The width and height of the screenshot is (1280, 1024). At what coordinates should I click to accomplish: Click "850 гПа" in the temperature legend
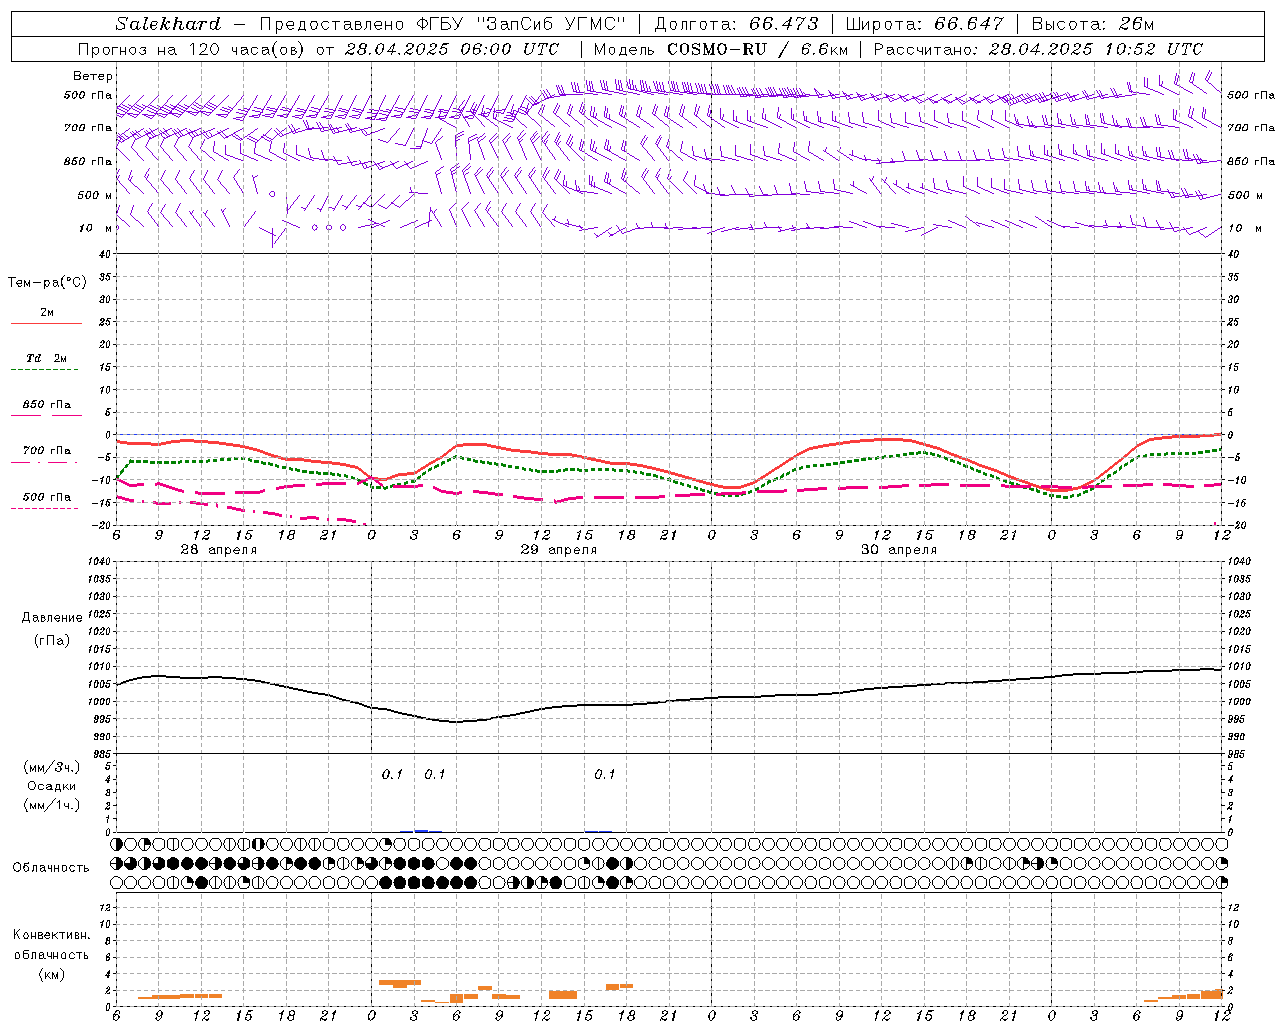[47, 405]
